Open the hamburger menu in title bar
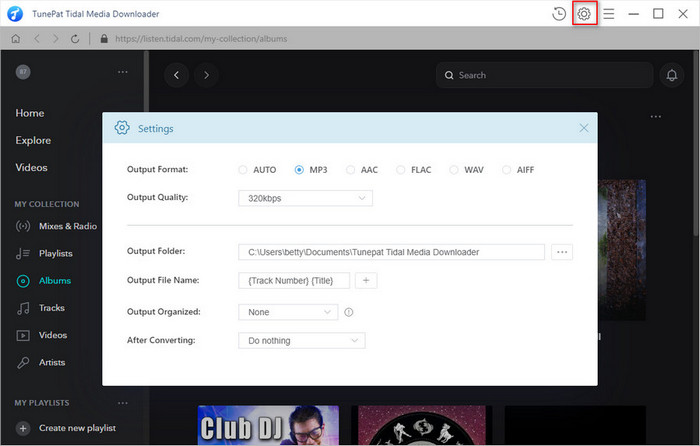This screenshot has height=446, width=700. [x=608, y=14]
